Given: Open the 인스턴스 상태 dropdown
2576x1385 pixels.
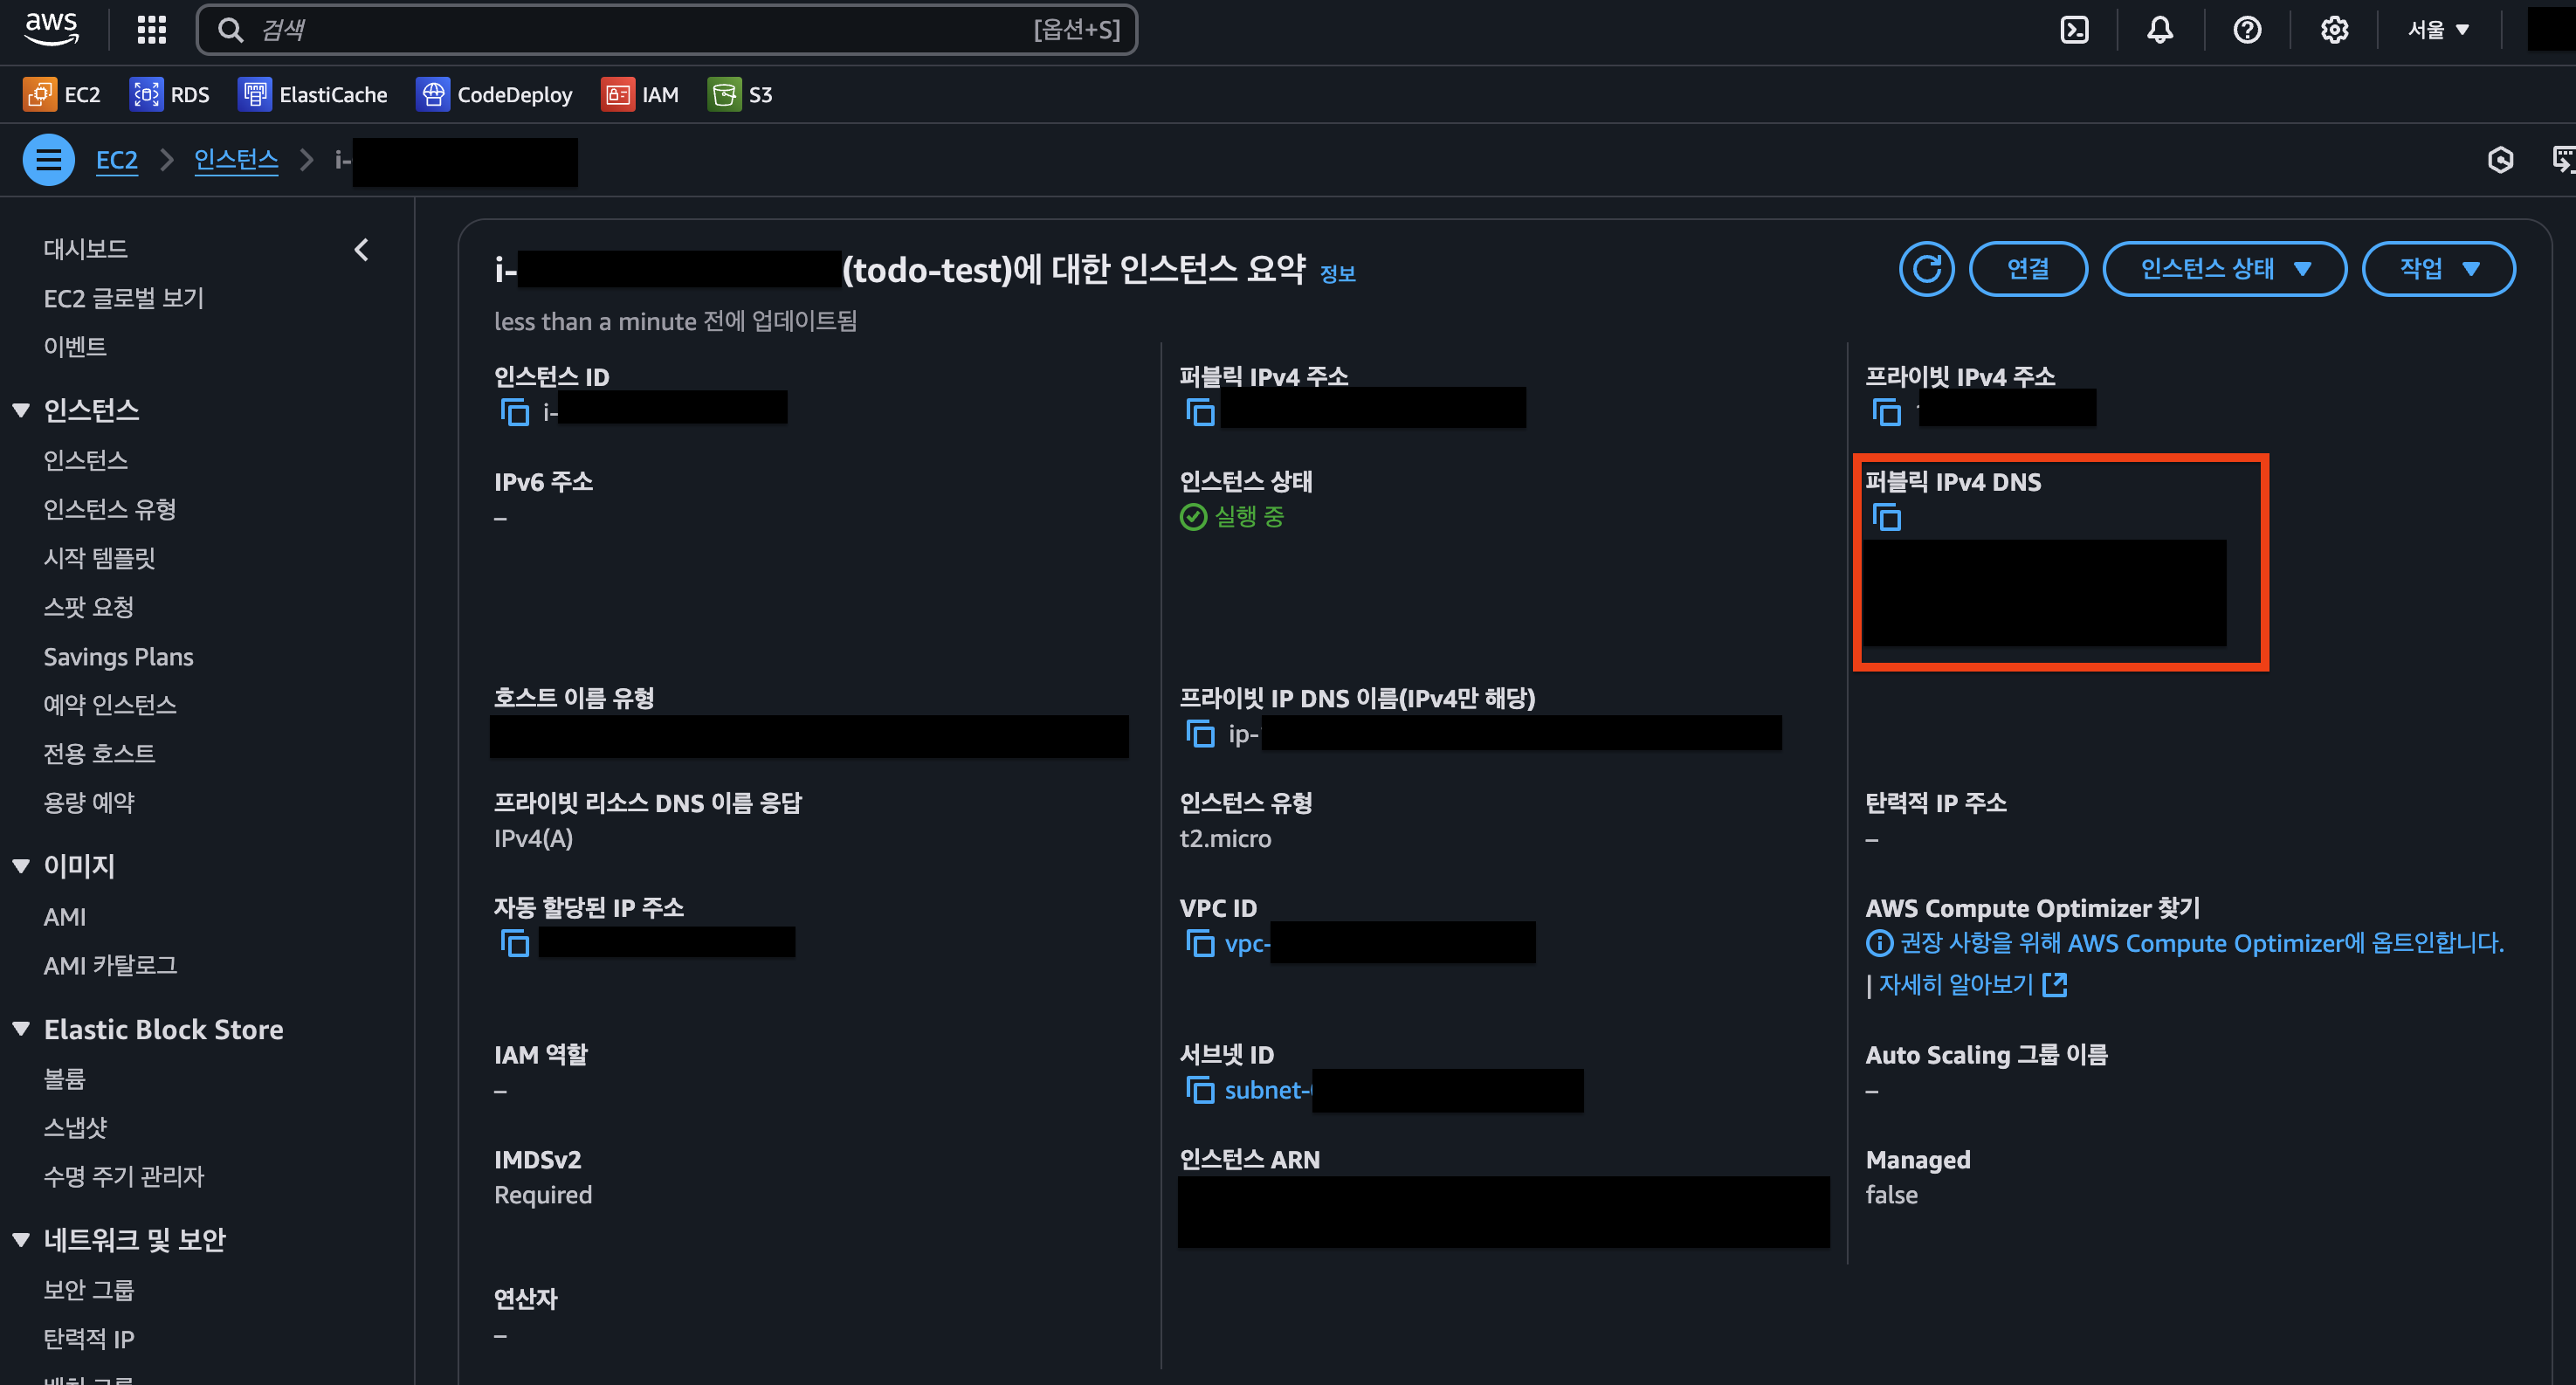Looking at the screenshot, I should tap(2224, 268).
